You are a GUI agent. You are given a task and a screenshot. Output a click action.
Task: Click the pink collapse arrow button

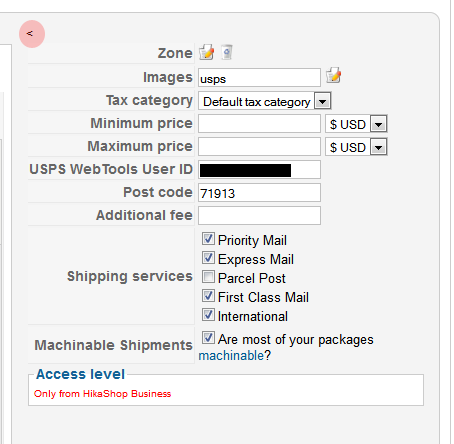point(32,34)
